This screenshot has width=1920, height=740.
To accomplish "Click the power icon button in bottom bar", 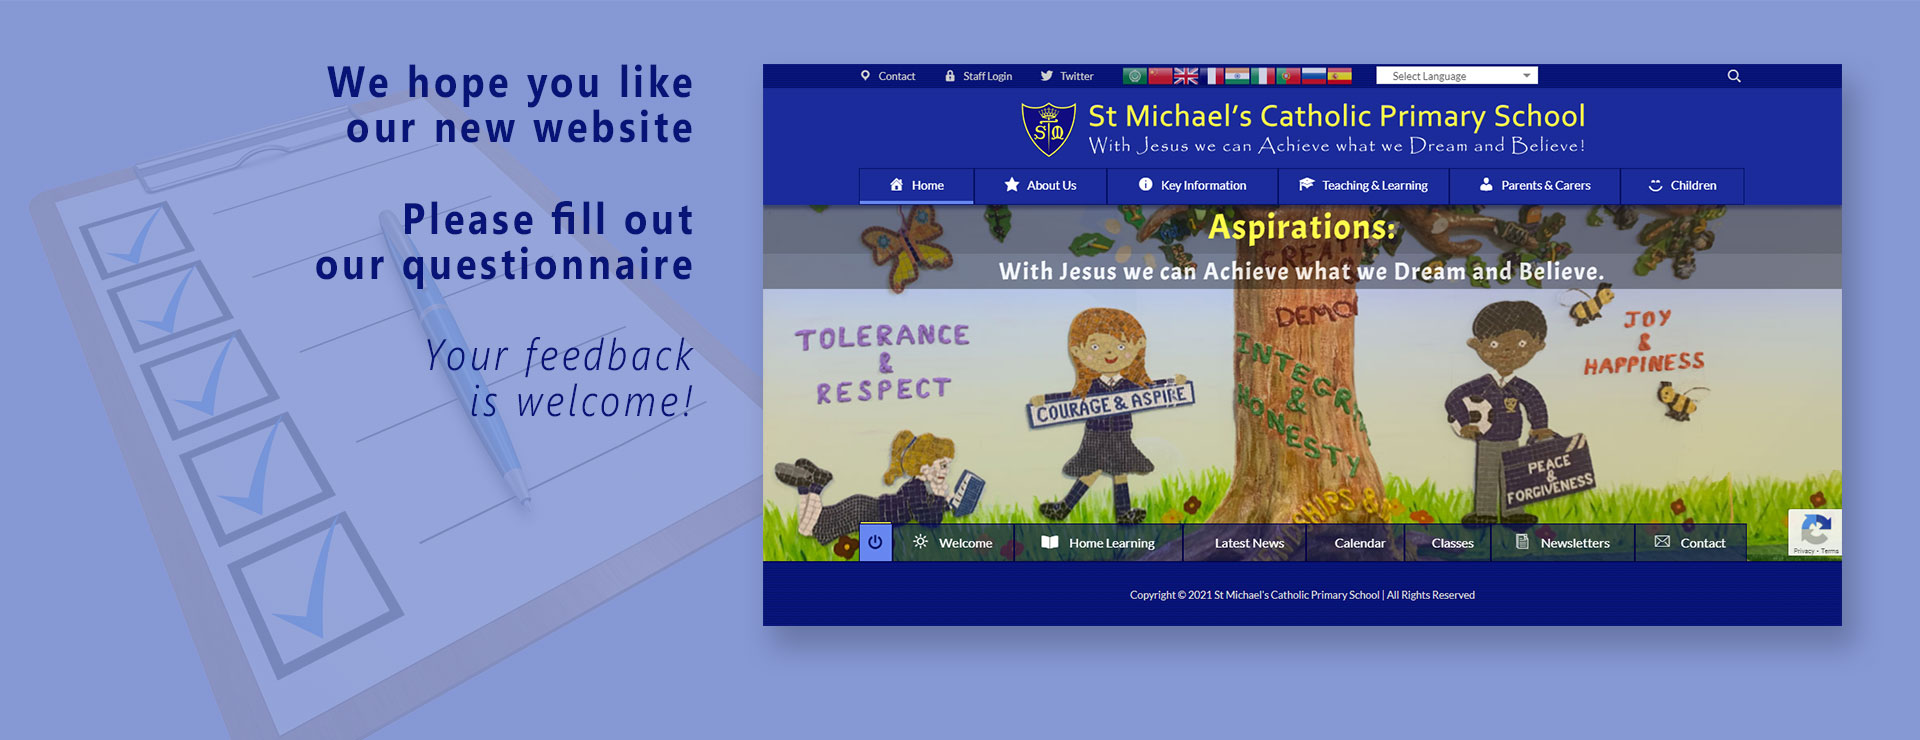I will pos(875,542).
